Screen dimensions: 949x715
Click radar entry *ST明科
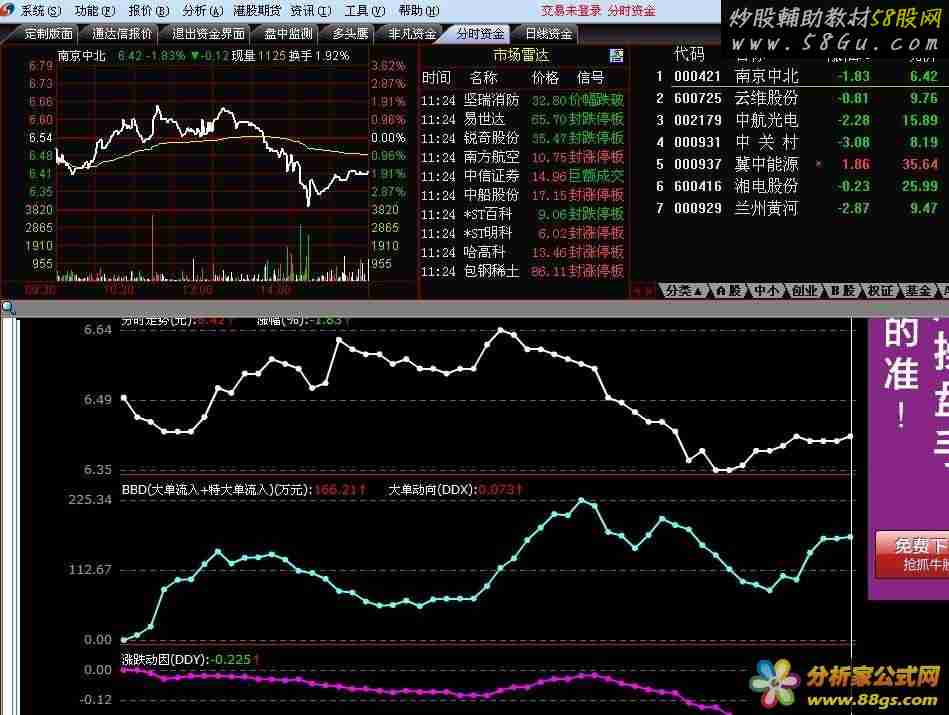[x=522, y=233]
